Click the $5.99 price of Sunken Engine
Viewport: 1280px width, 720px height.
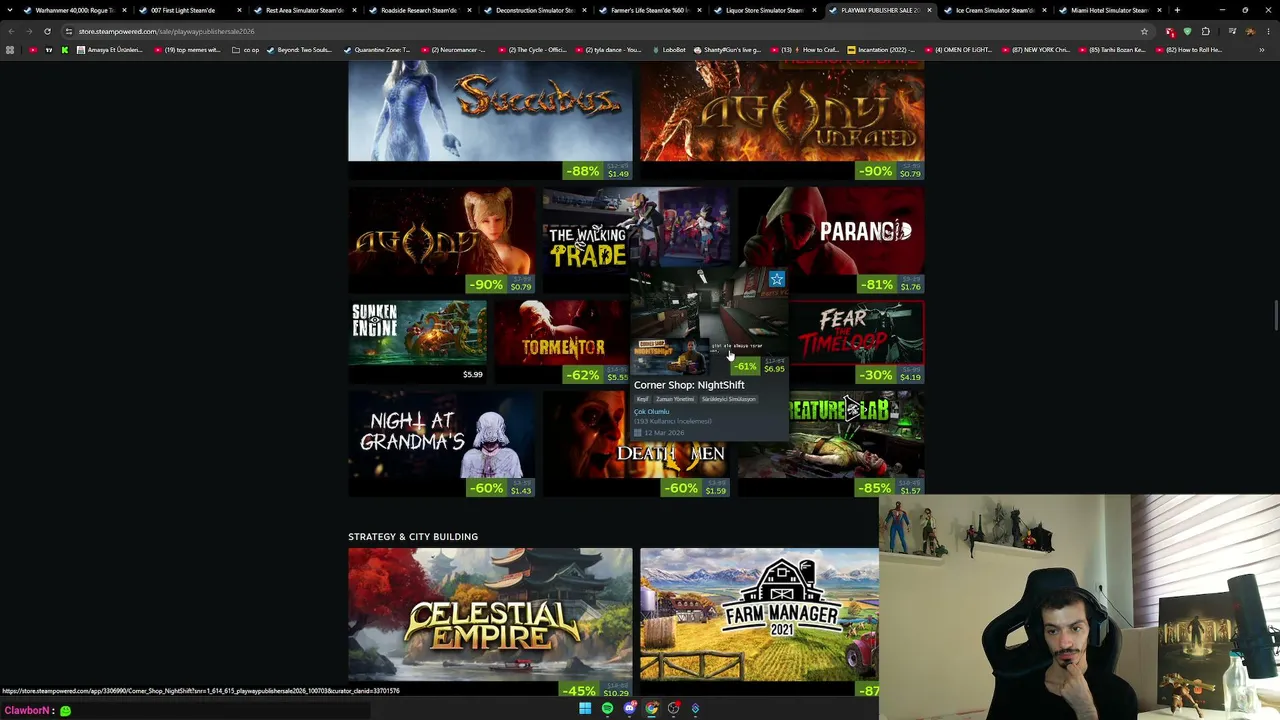[x=472, y=375]
